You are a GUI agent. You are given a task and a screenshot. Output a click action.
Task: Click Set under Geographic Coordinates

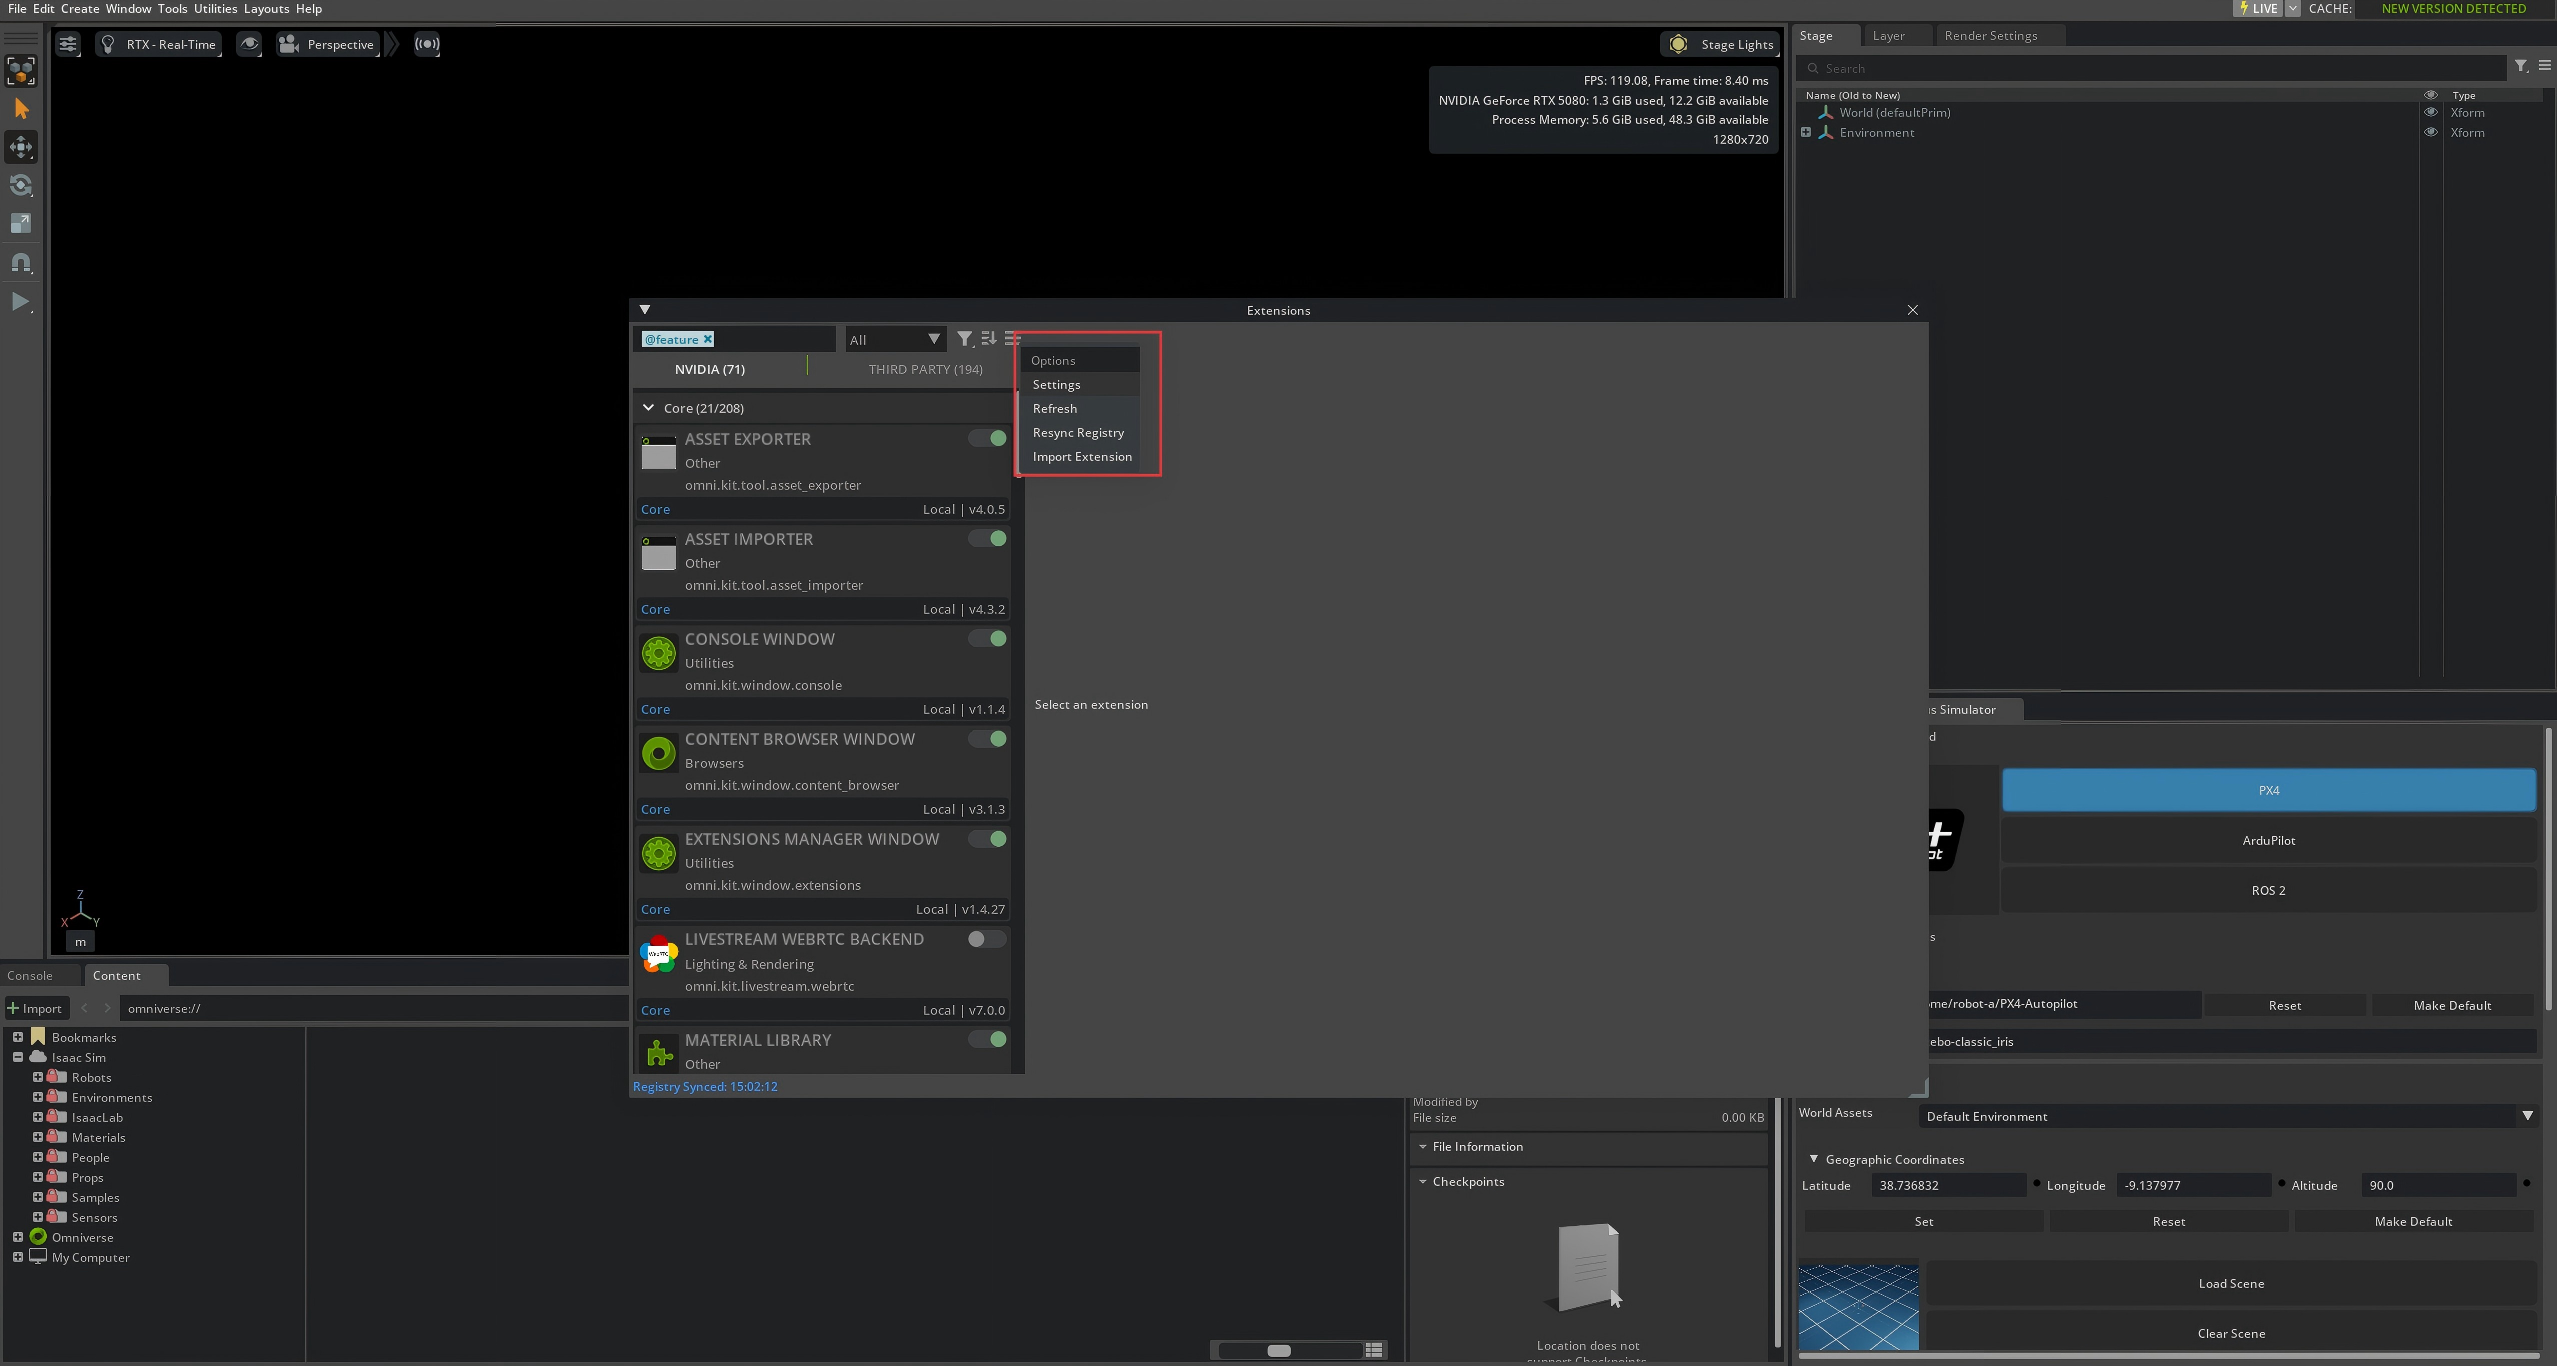coord(1923,1221)
